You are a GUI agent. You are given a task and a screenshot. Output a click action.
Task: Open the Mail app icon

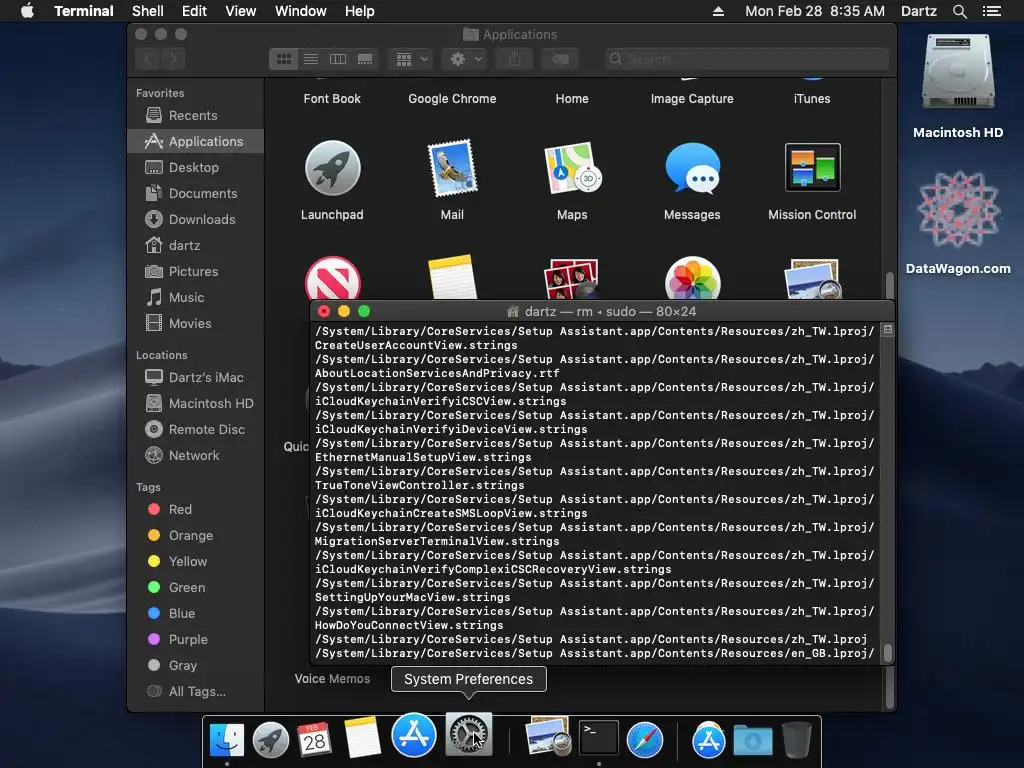coord(452,168)
